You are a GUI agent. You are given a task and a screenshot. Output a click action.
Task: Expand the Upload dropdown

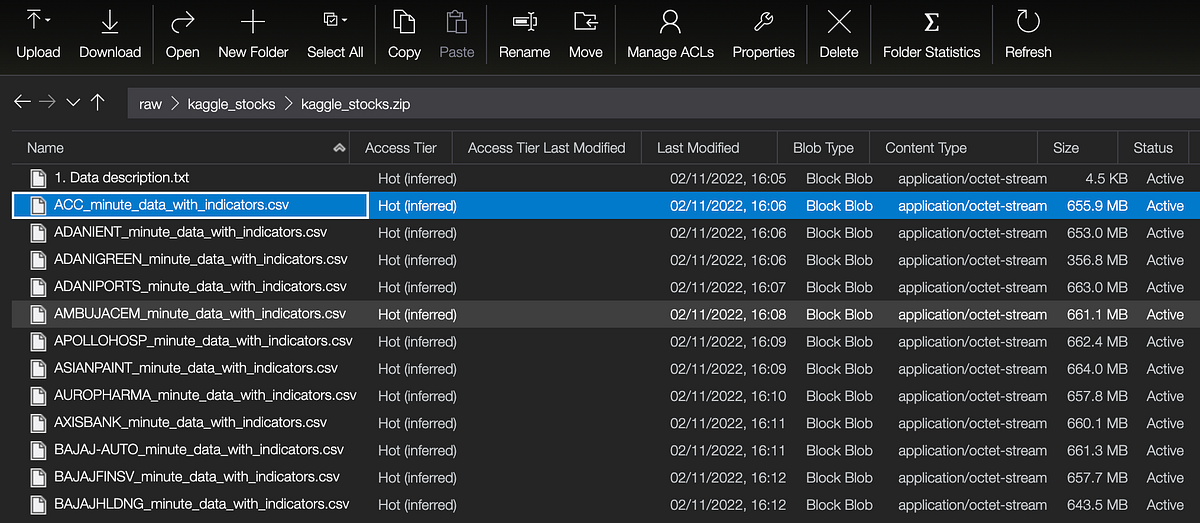point(49,19)
